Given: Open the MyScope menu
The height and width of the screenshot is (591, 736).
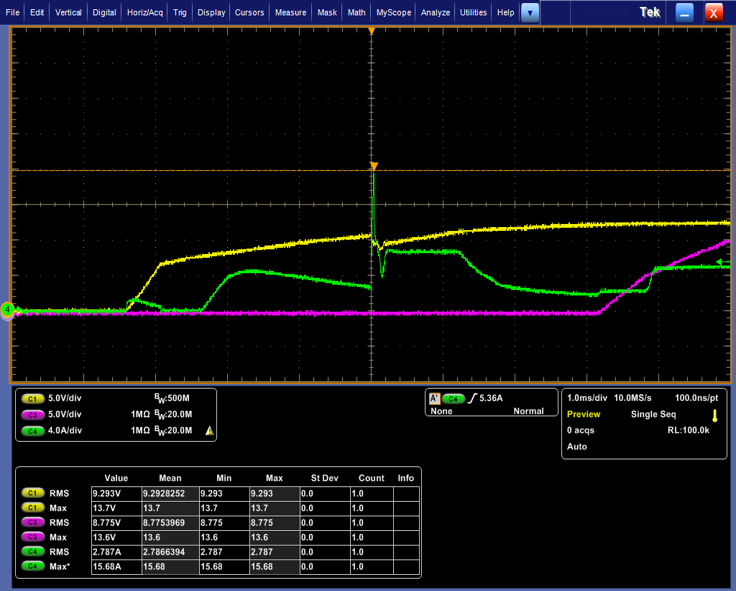Looking at the screenshot, I should point(393,13).
